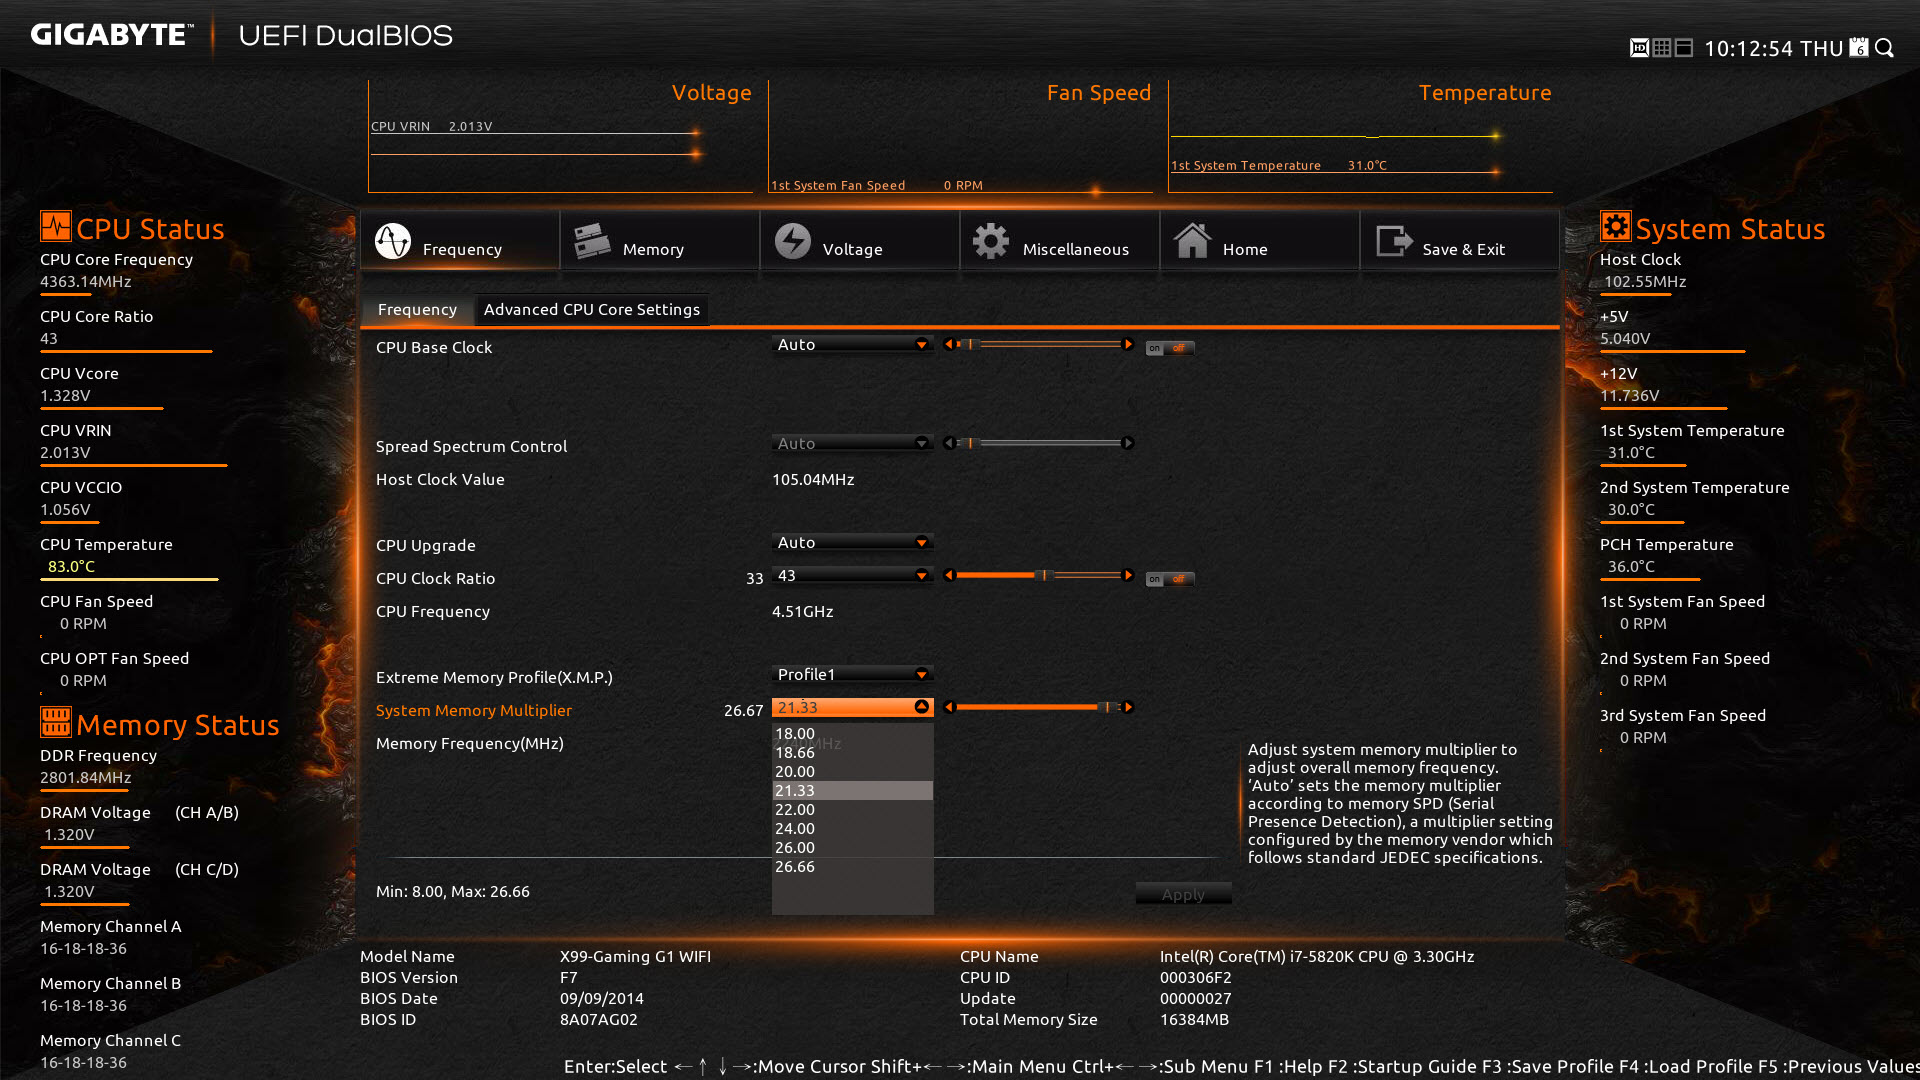Click the window layout mode icon
1920x1080 pixels.
[1684, 48]
